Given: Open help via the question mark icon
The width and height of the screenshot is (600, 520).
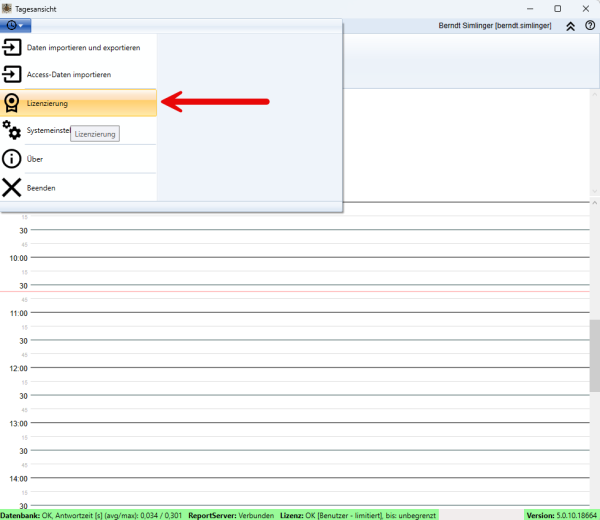Looking at the screenshot, I should [590, 25].
